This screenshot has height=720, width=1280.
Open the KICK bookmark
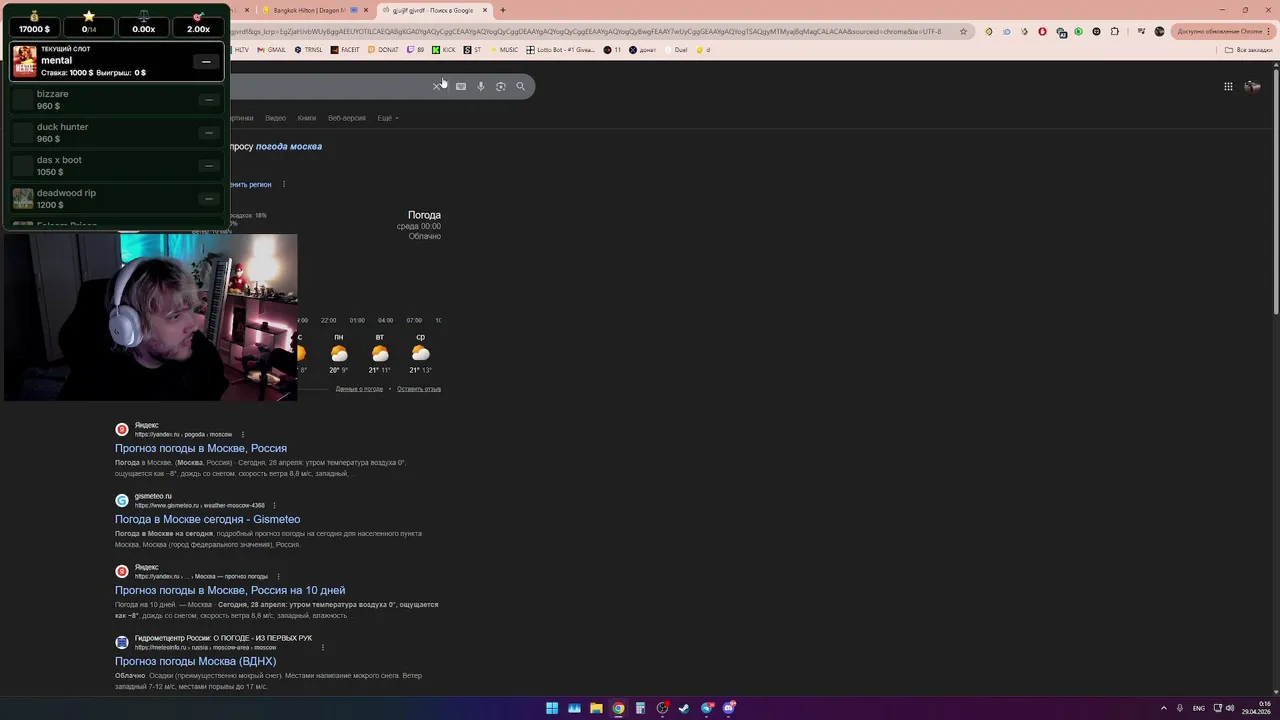pos(444,49)
